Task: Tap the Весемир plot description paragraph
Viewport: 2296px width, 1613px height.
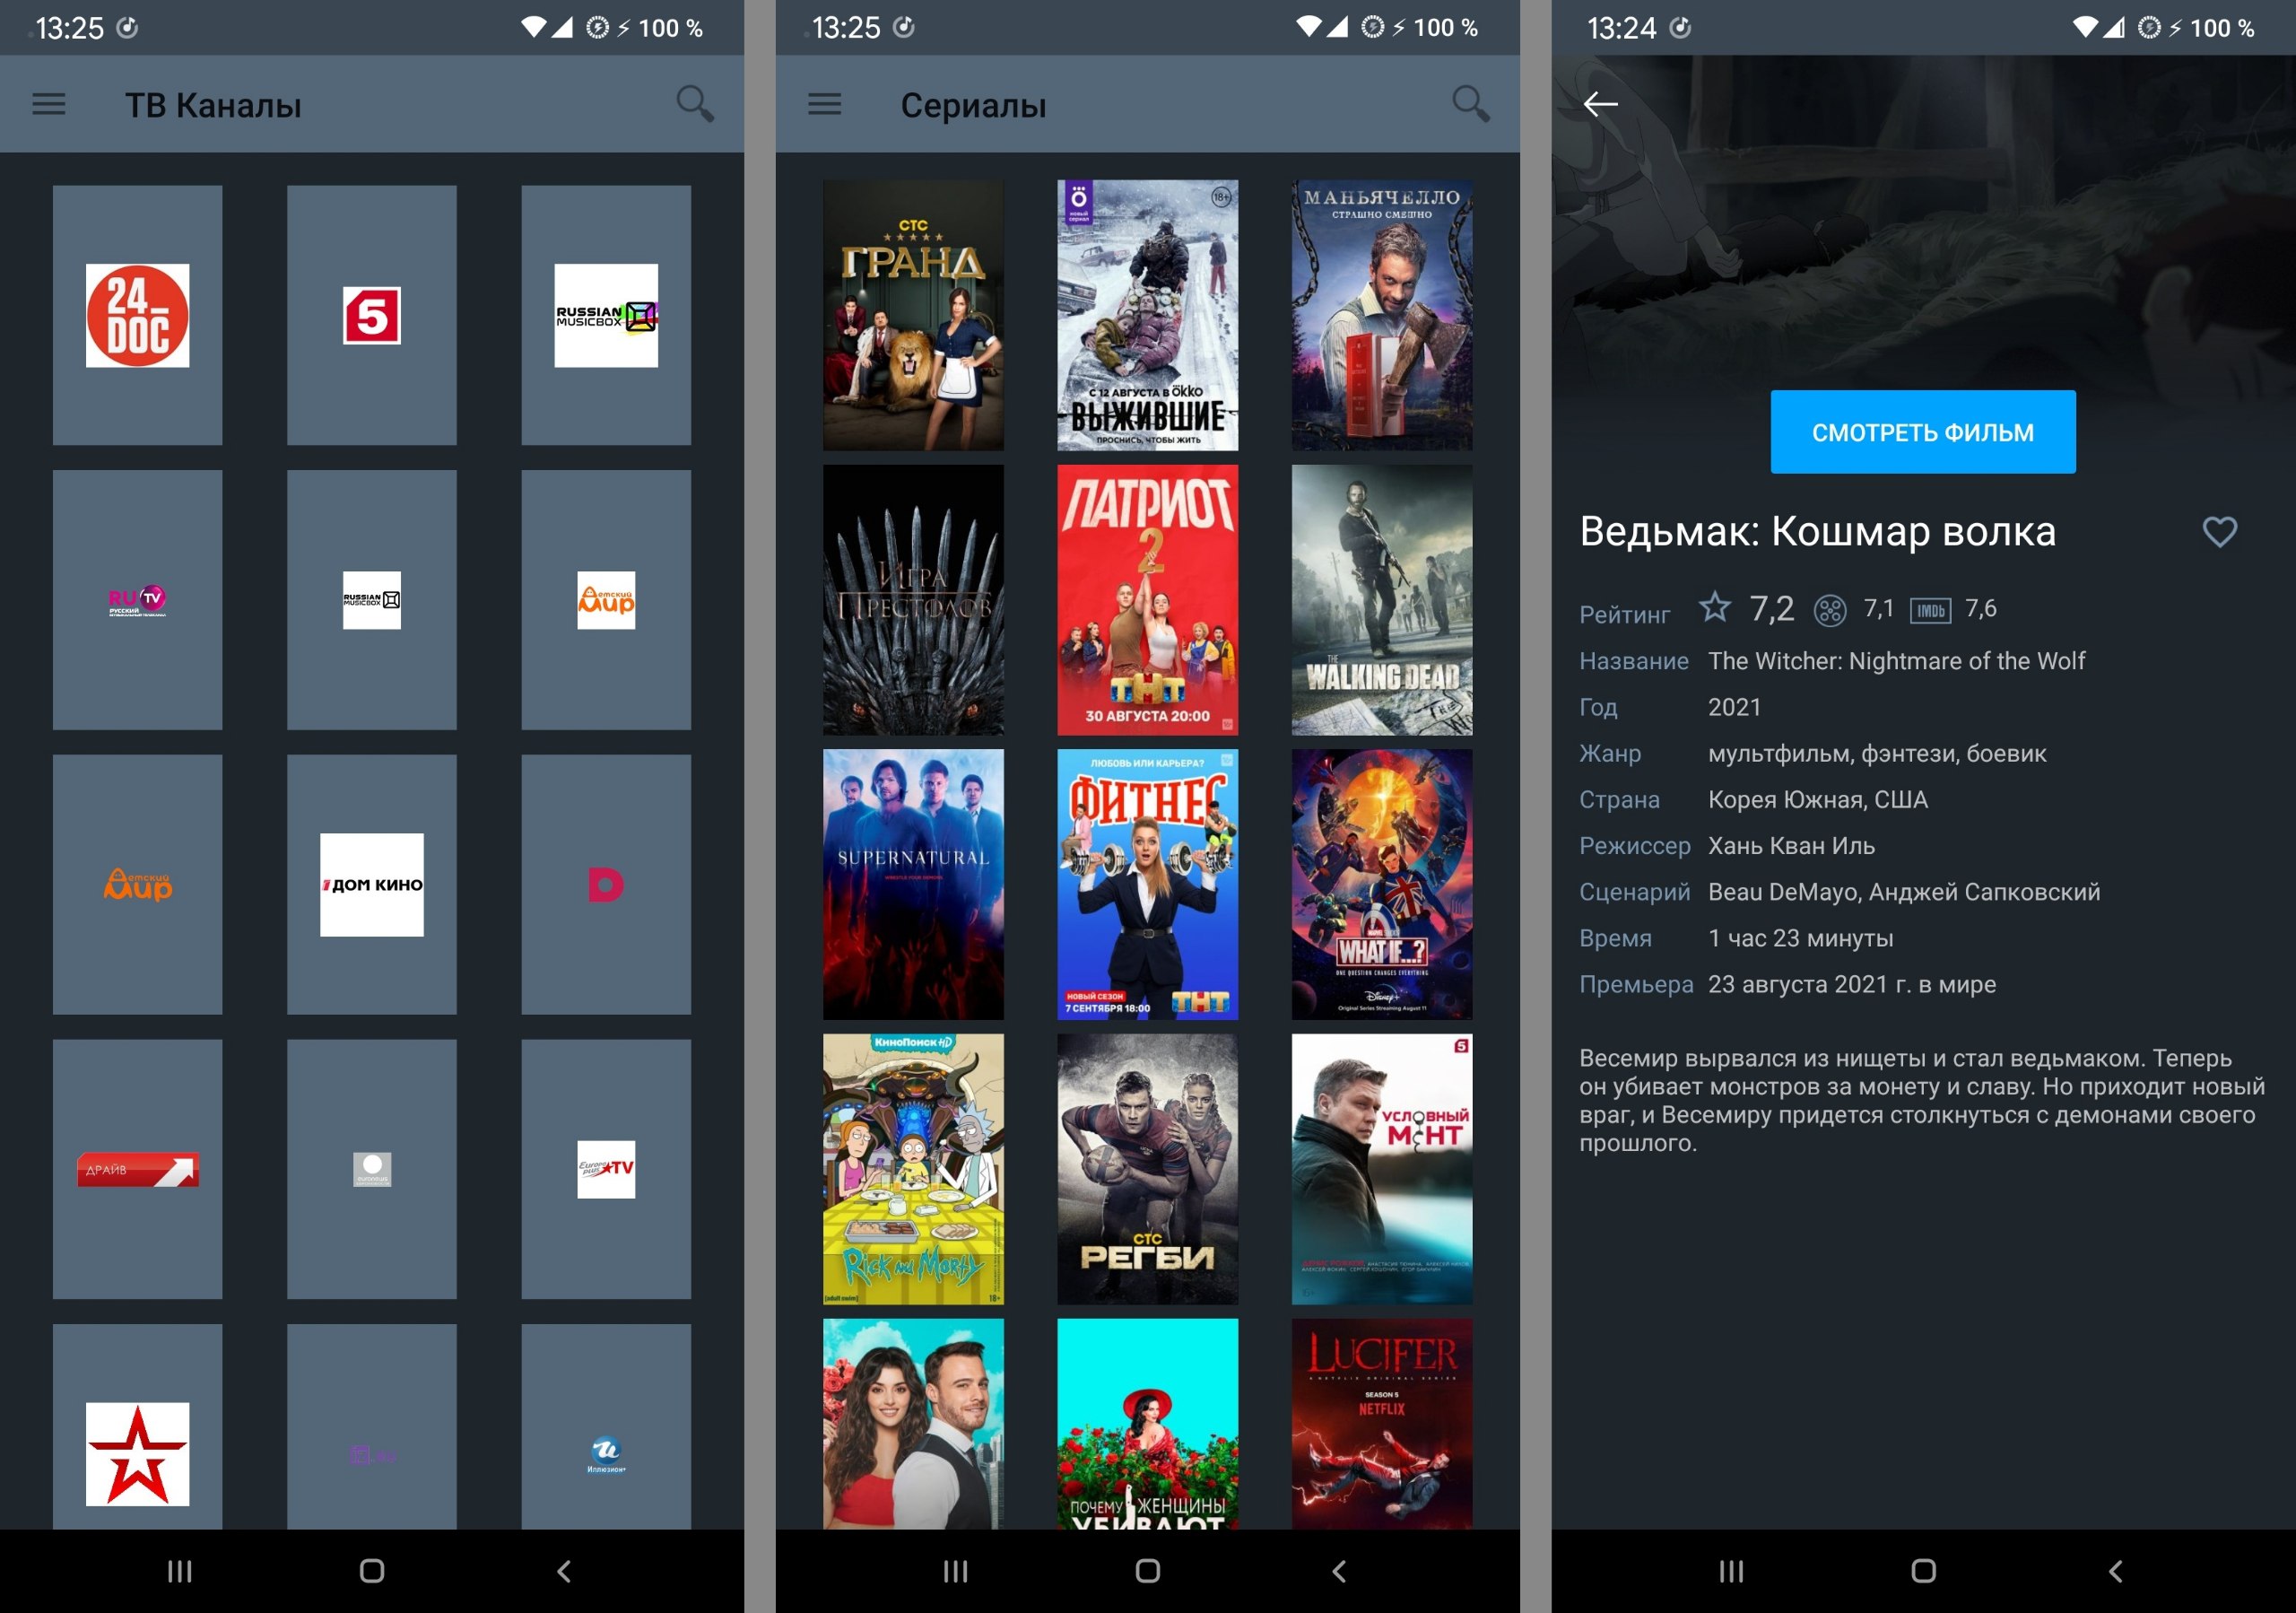Action: click(1922, 1100)
